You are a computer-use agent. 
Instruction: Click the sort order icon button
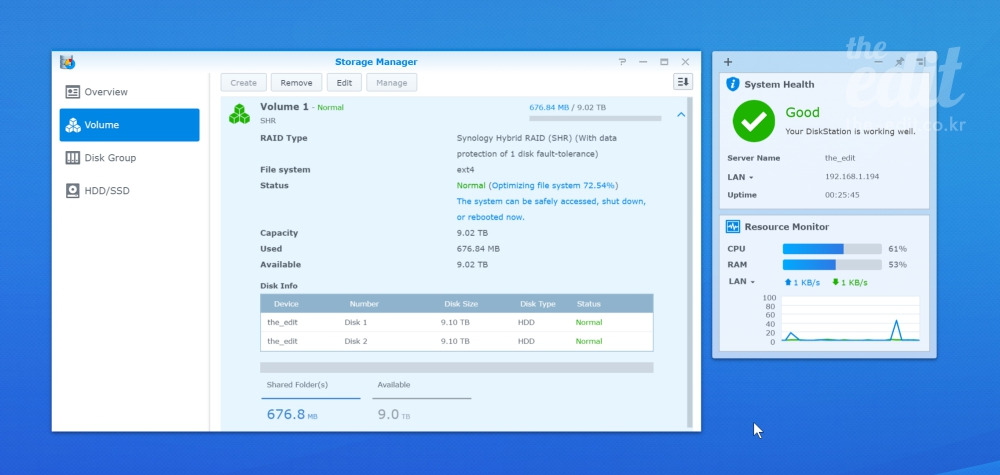[683, 82]
